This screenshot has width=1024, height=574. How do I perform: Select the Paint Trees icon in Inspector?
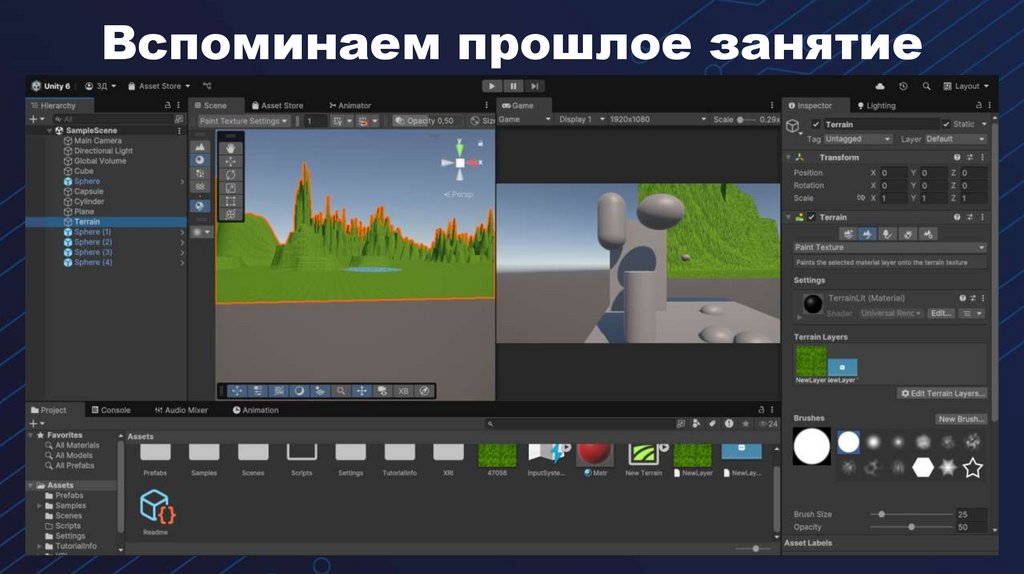(x=888, y=234)
